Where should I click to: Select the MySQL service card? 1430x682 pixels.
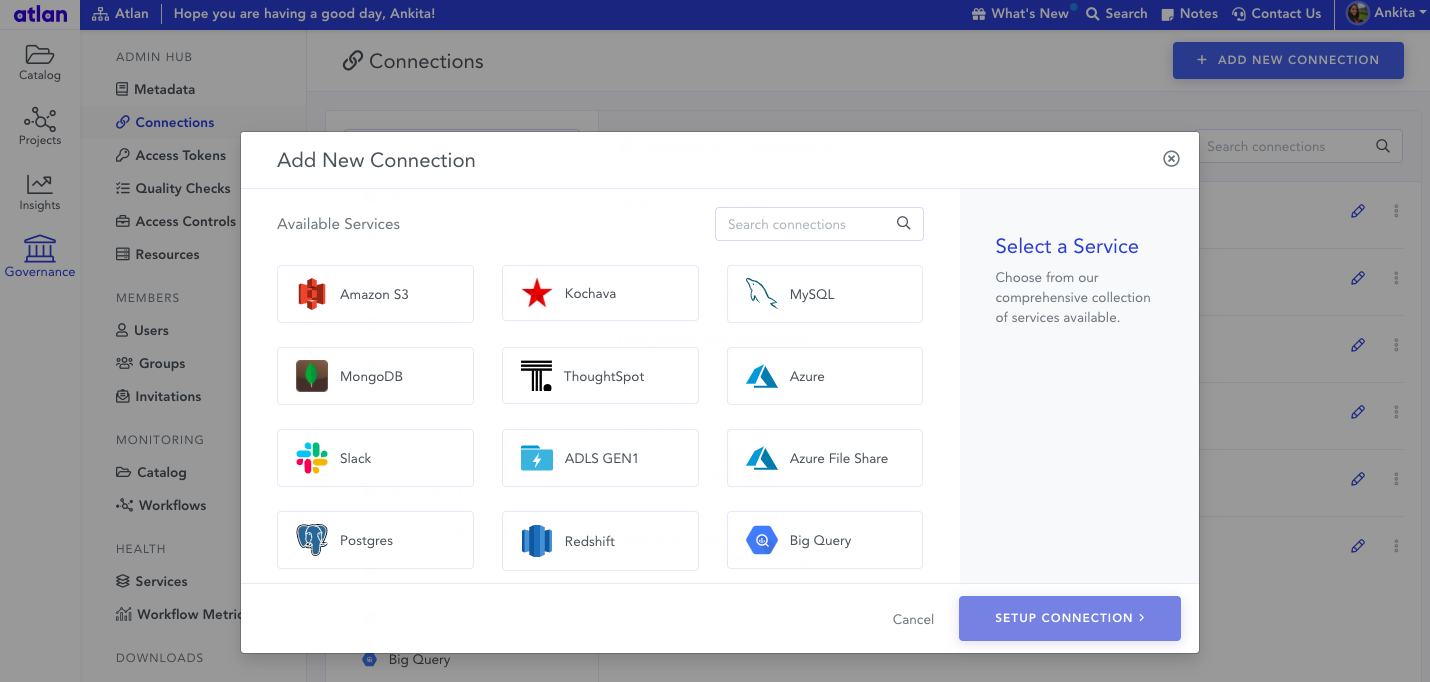pyautogui.click(x=825, y=294)
